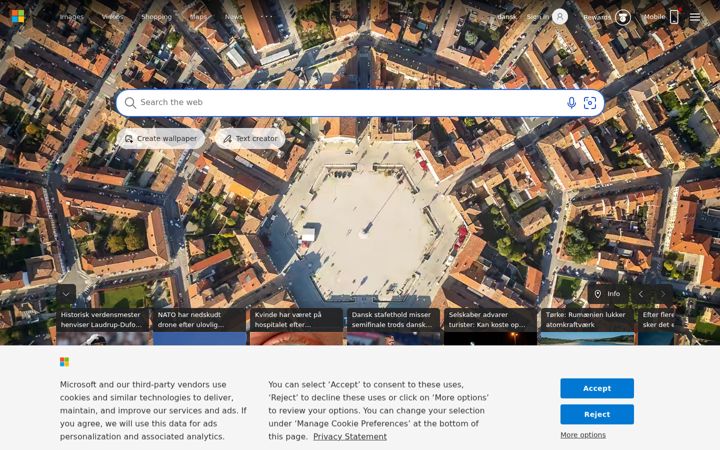This screenshot has height=450, width=720.
Task: Open the Mobile link
Action: [x=654, y=17]
